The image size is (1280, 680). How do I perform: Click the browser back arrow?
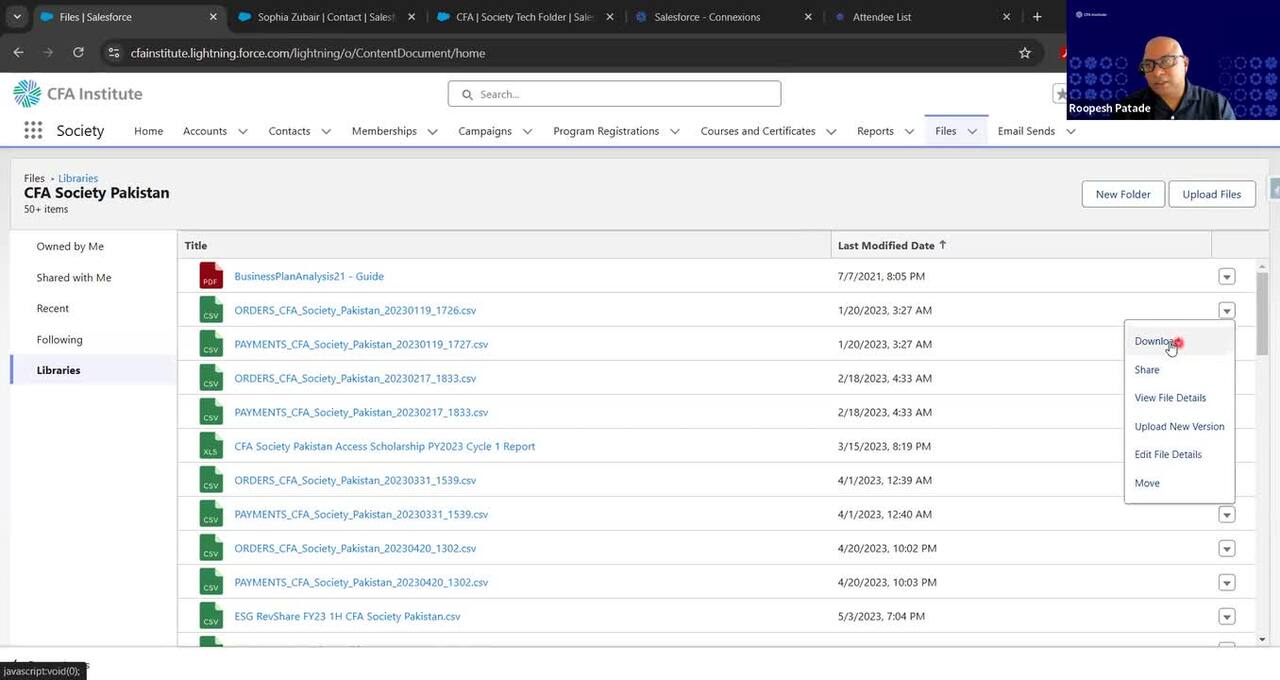click(18, 53)
